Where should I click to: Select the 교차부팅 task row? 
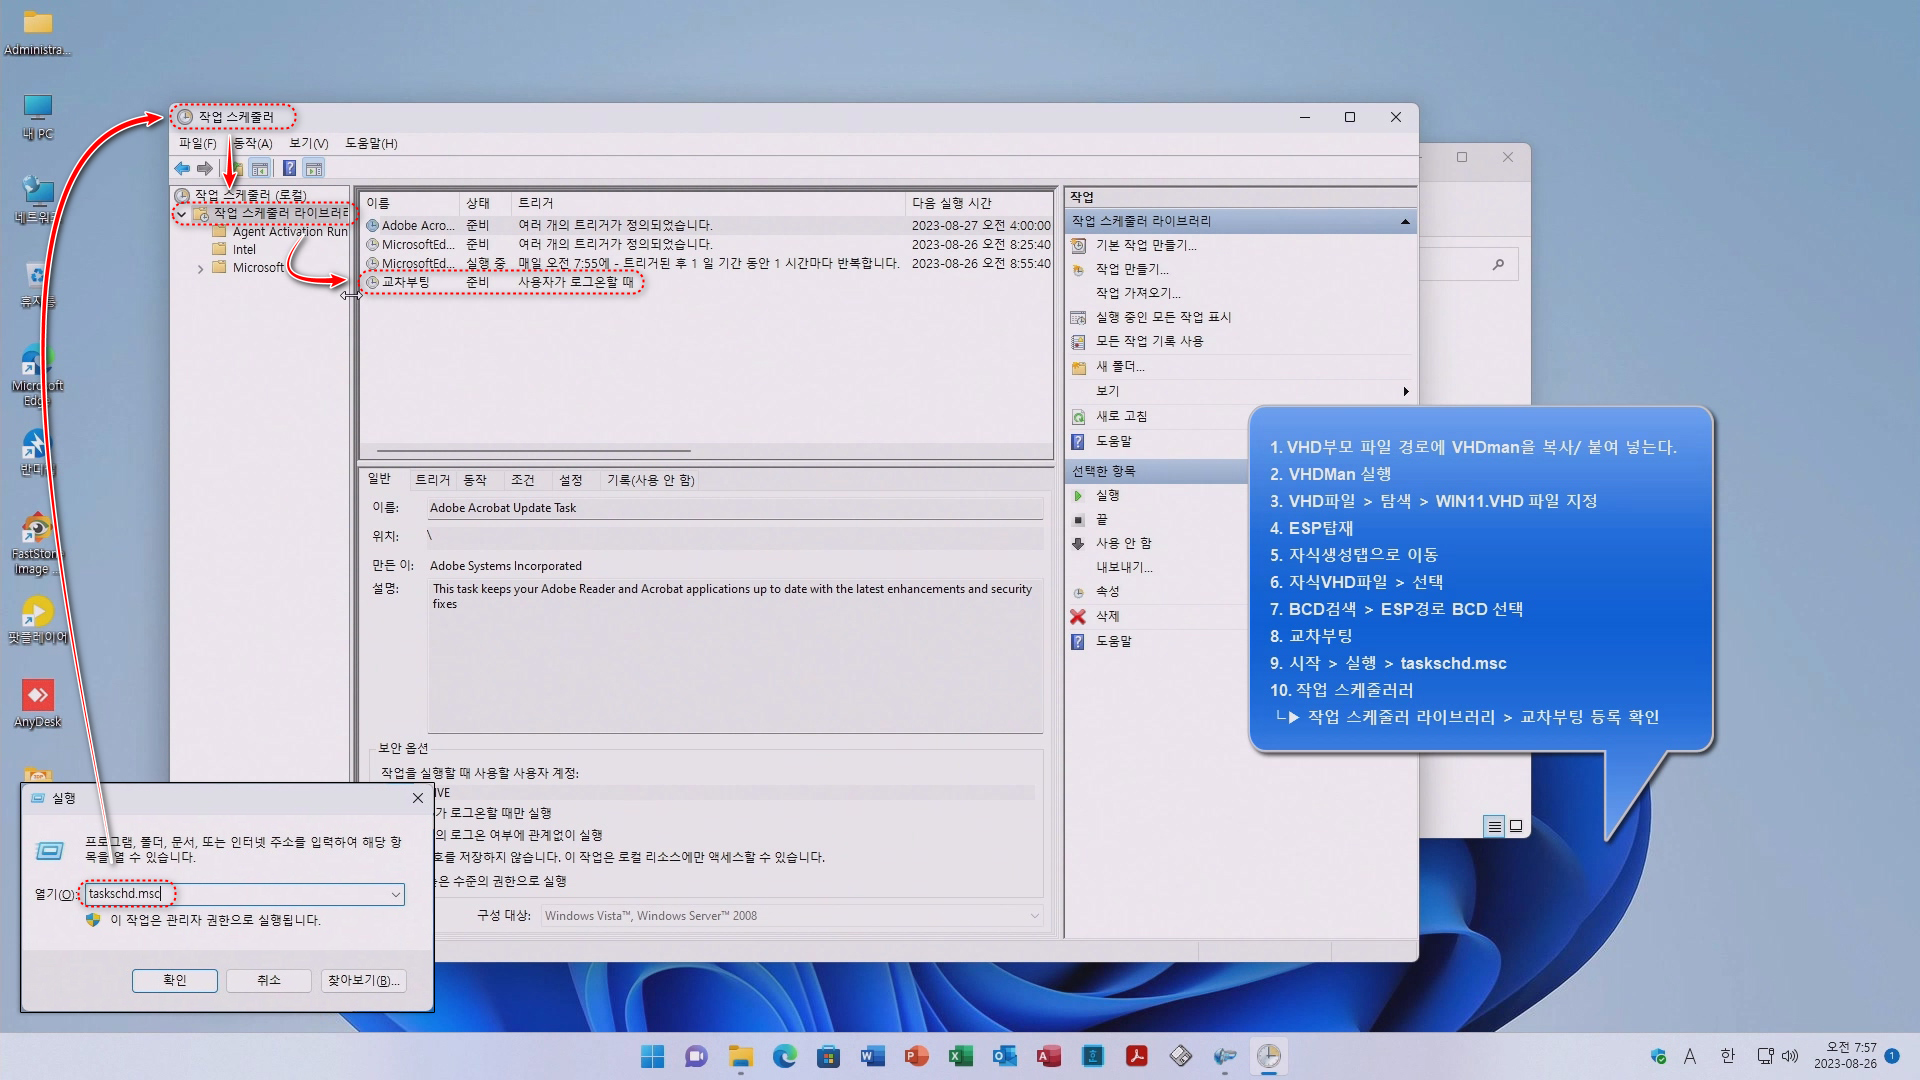(406, 283)
